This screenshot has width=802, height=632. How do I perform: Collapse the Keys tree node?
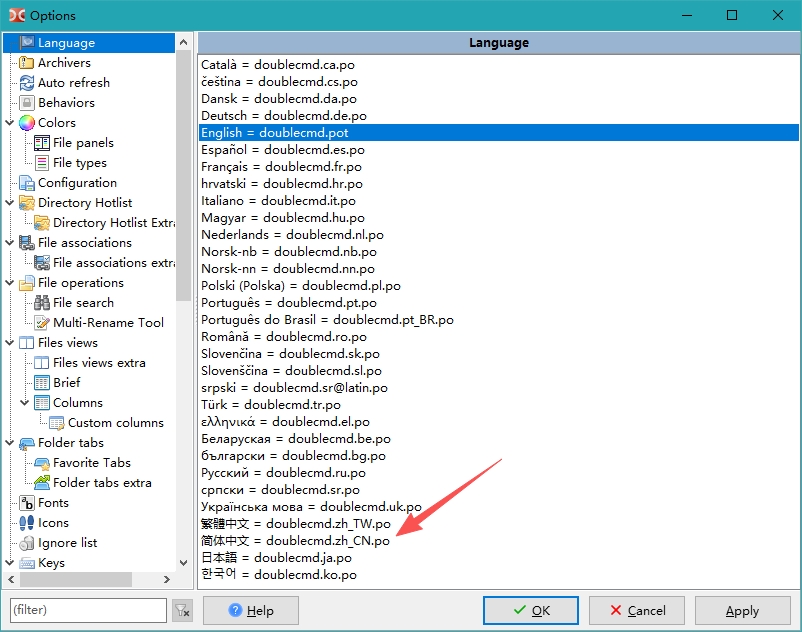[10, 563]
